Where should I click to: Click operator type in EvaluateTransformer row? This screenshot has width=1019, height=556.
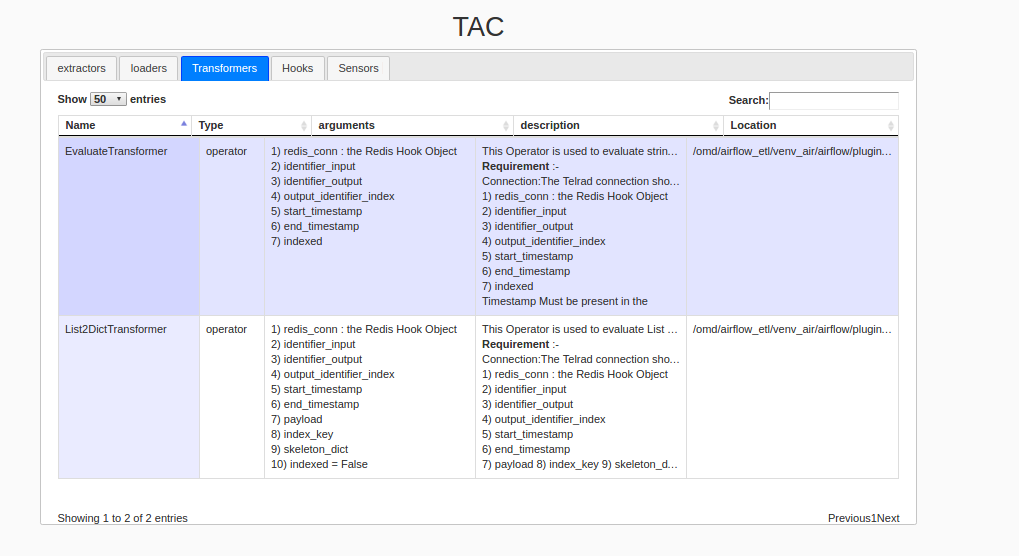226,151
